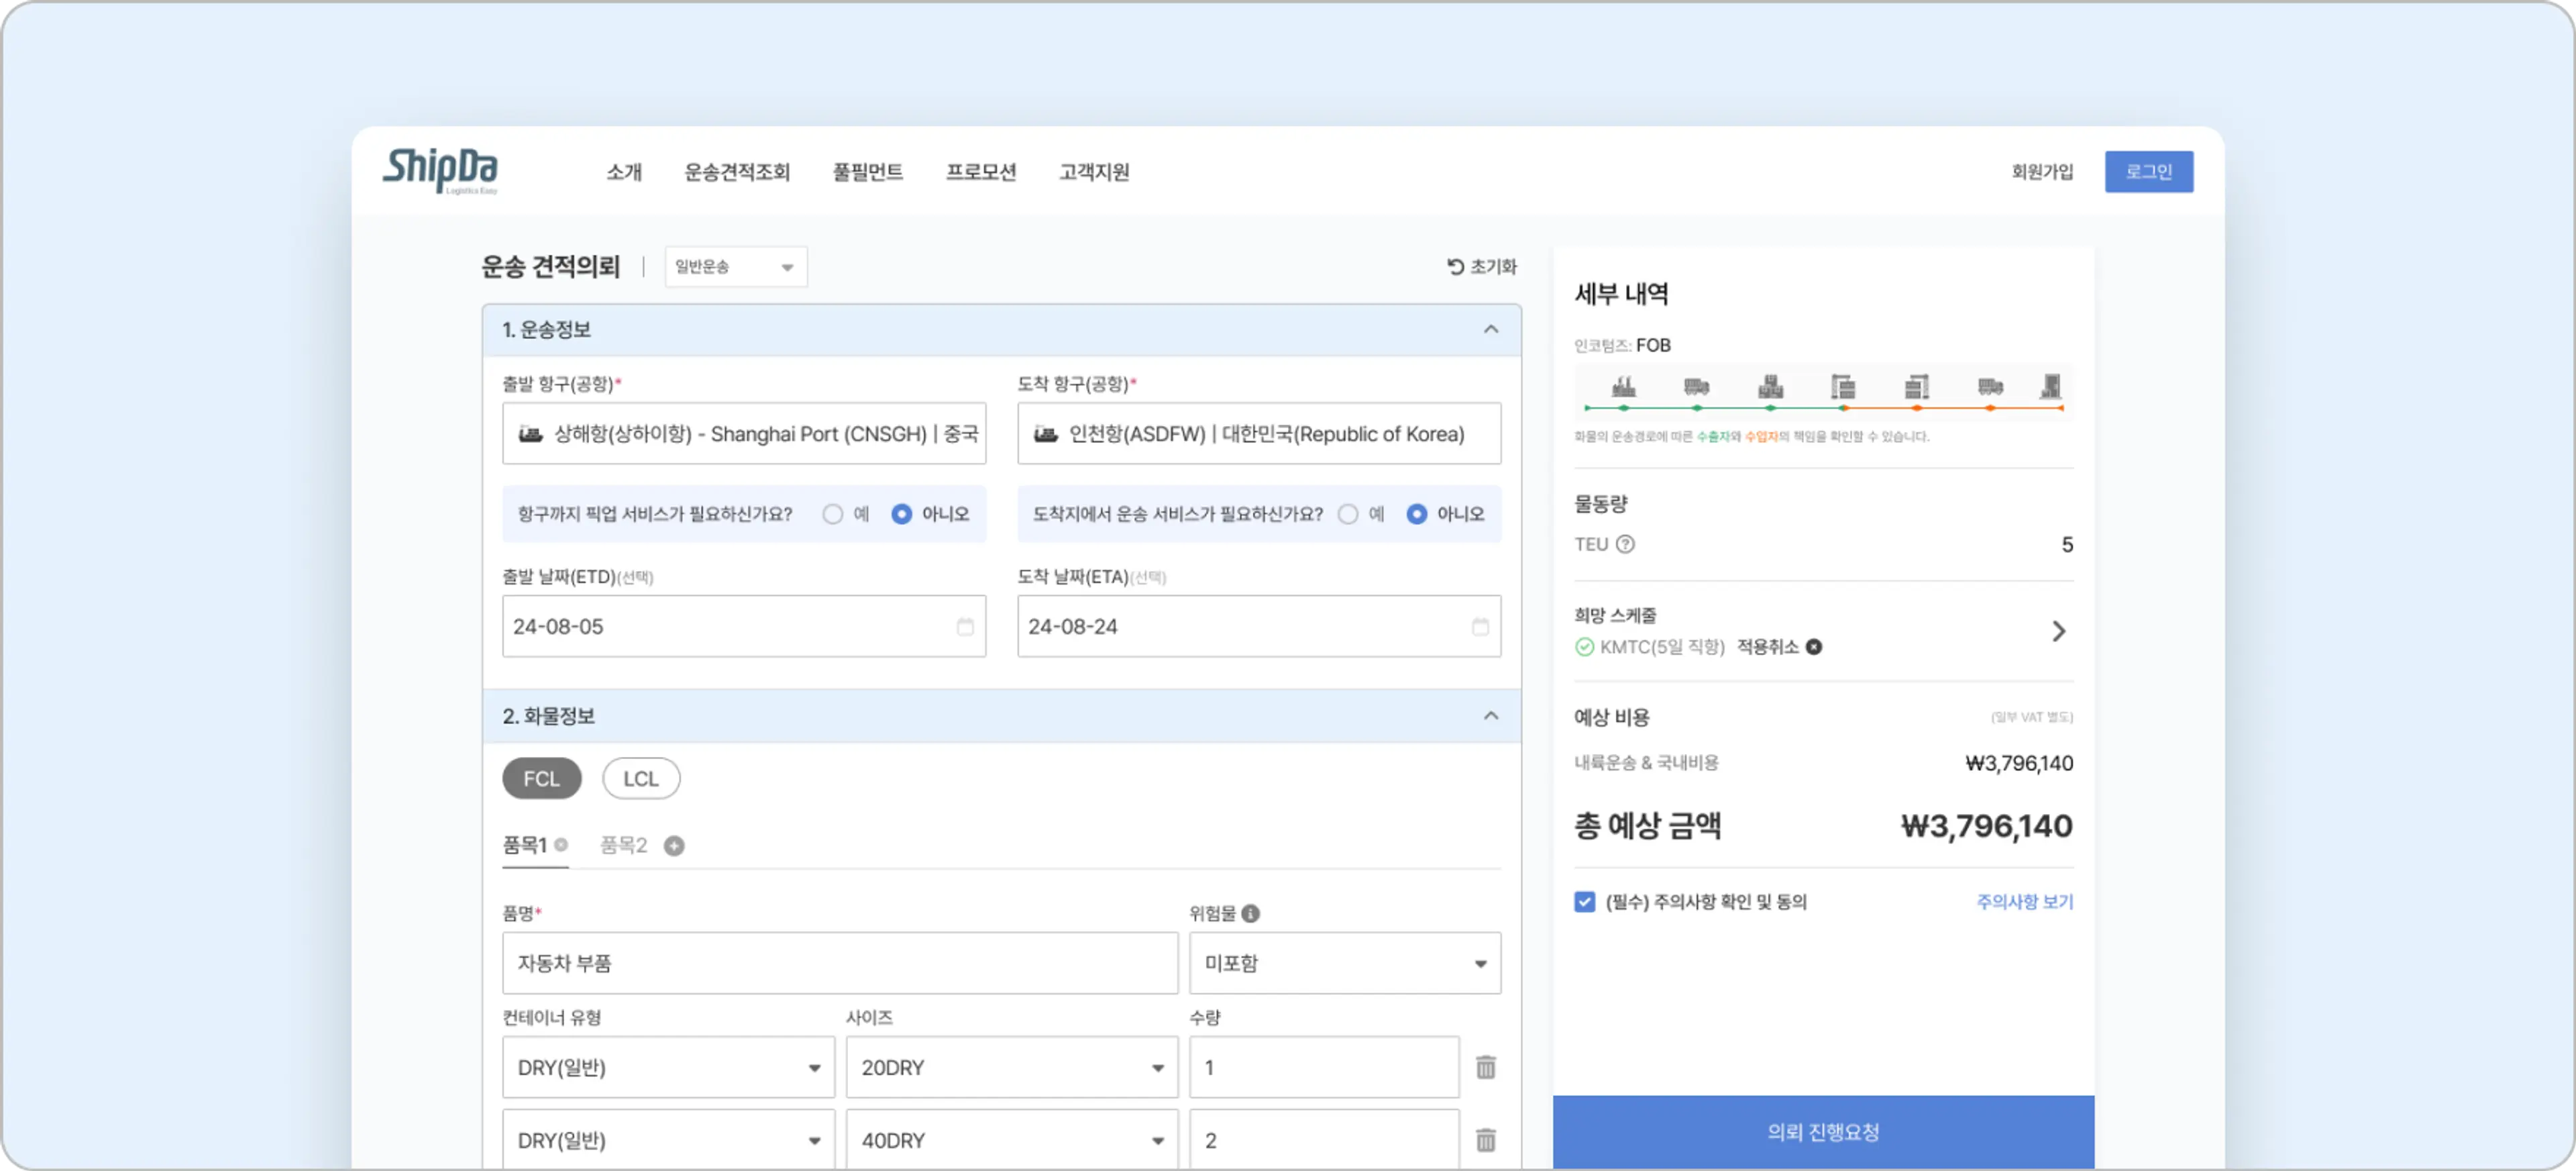This screenshot has width=2576, height=1171.
Task: Collapse the 1. 운송정보 section
Action: [1491, 330]
